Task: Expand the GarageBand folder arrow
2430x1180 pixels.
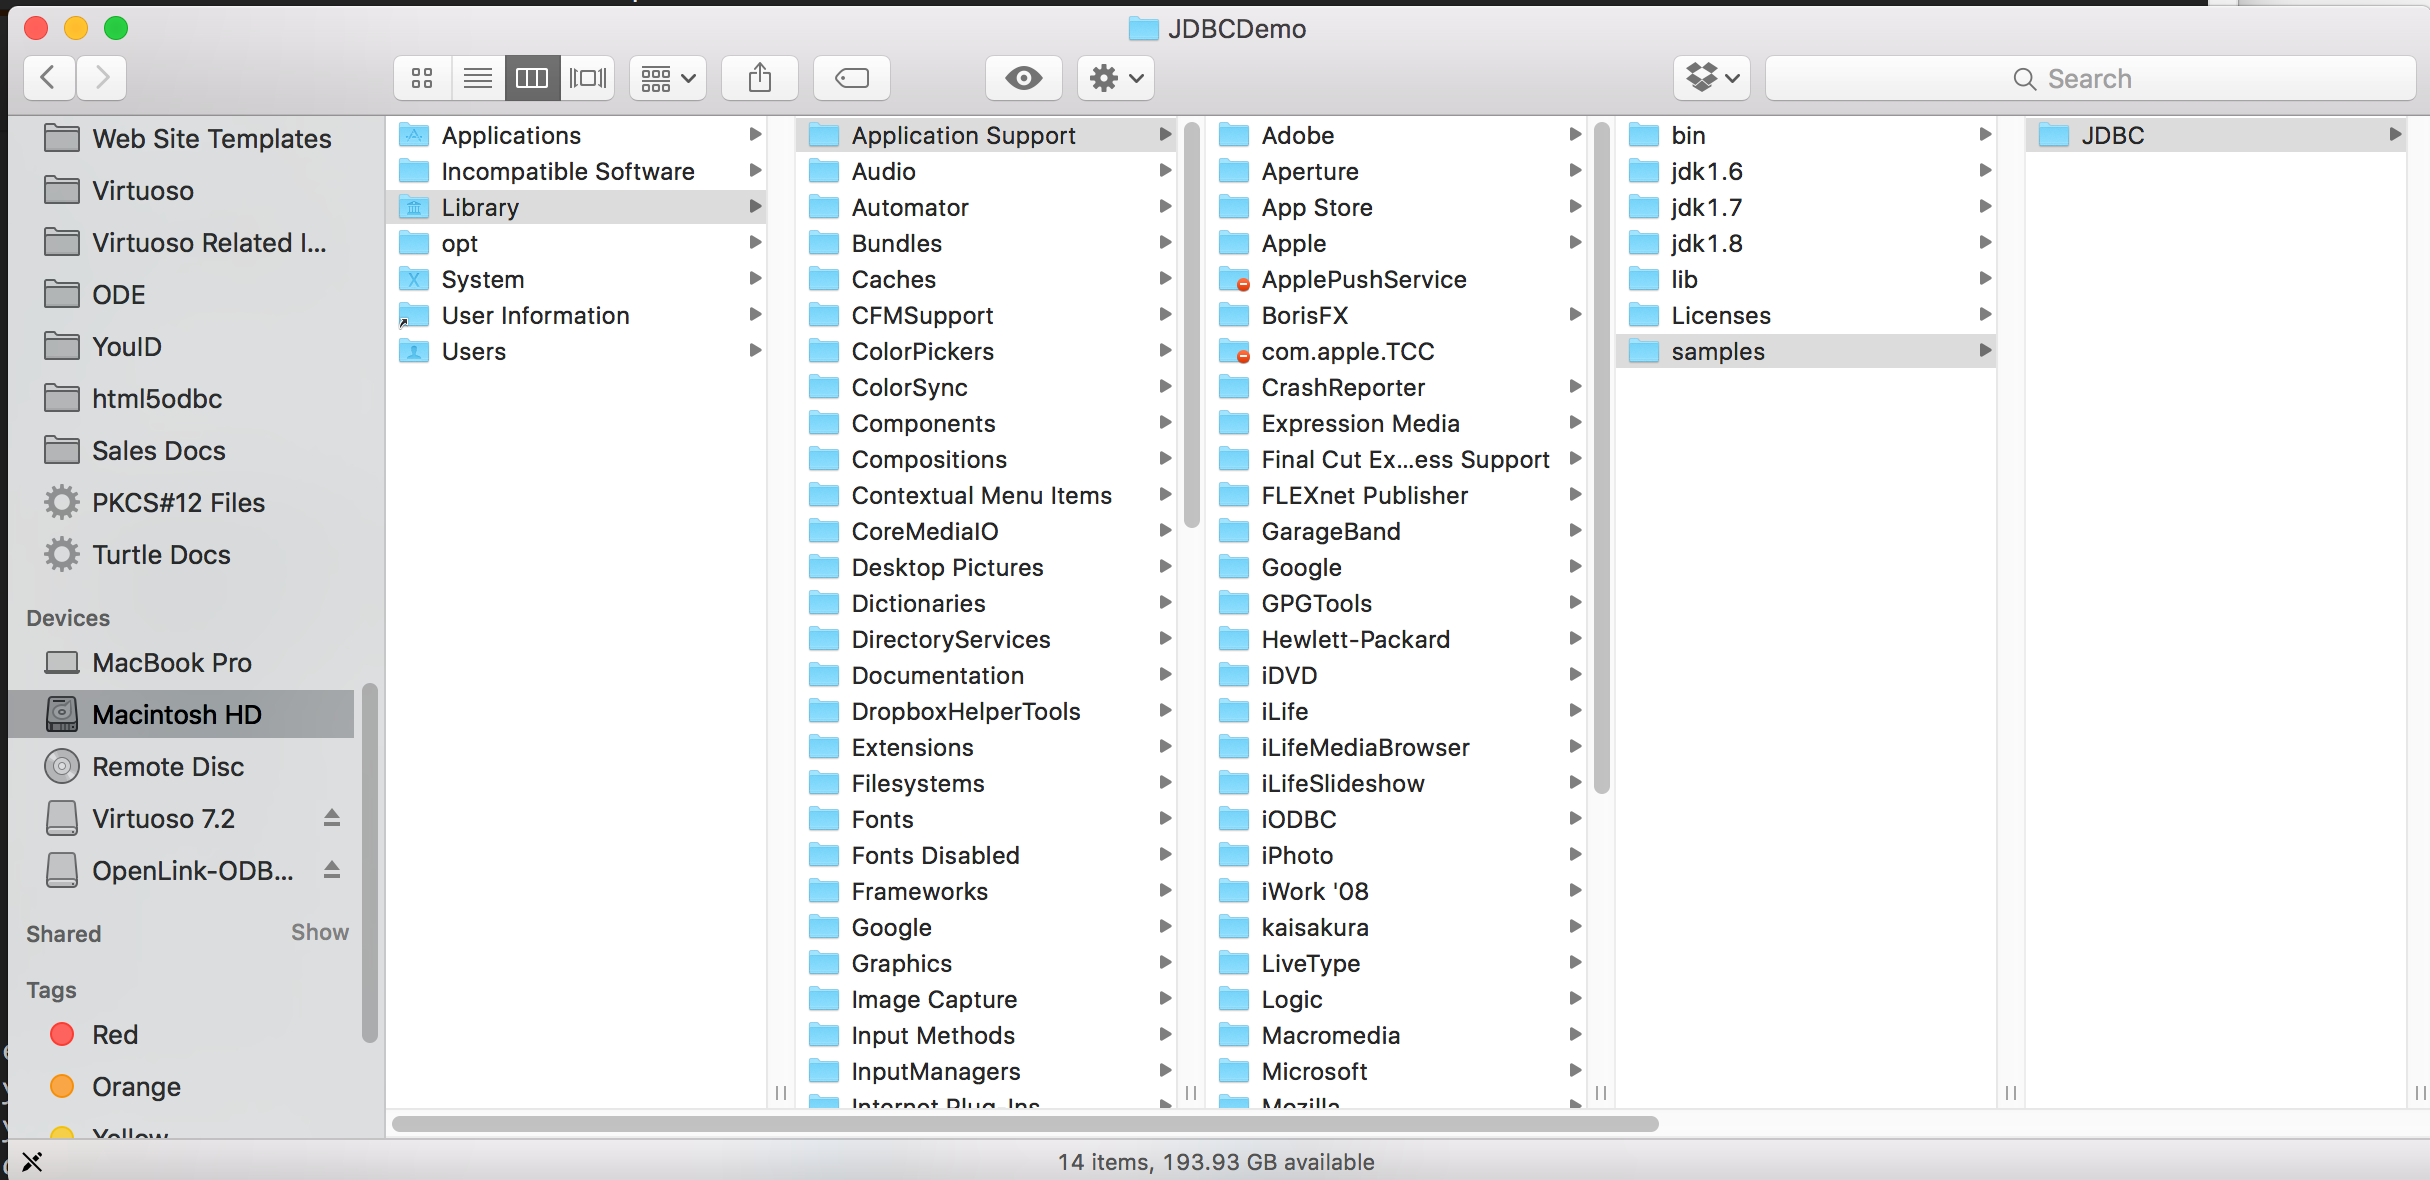Action: tap(1576, 531)
